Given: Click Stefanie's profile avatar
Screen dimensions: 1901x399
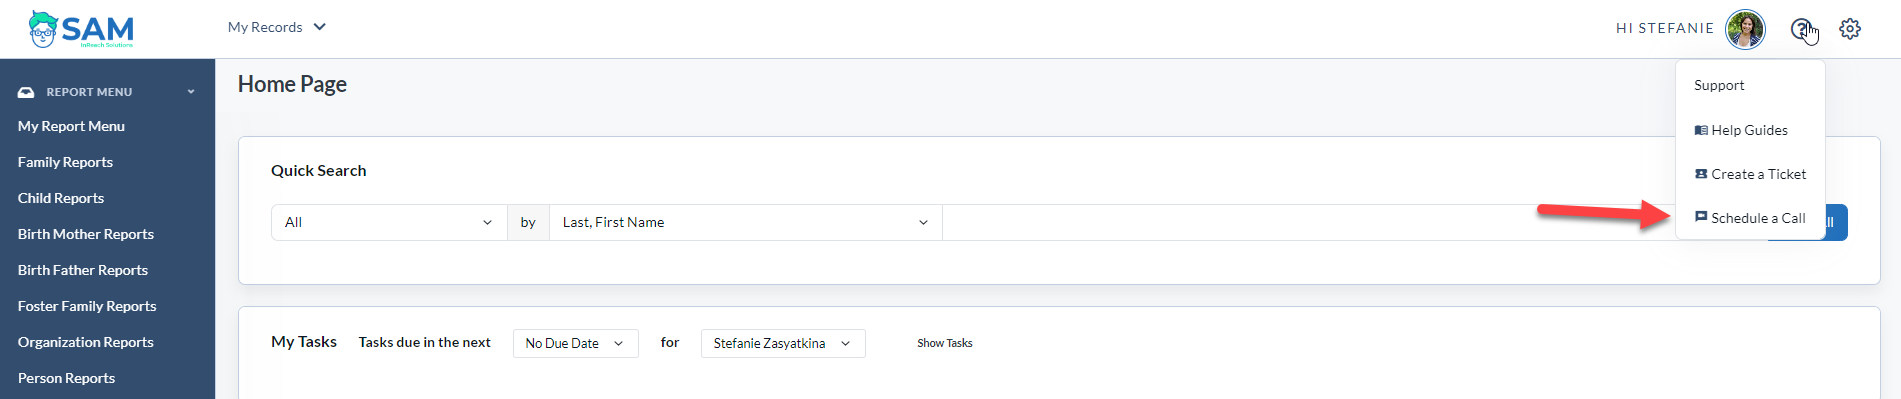Looking at the screenshot, I should click(1746, 29).
